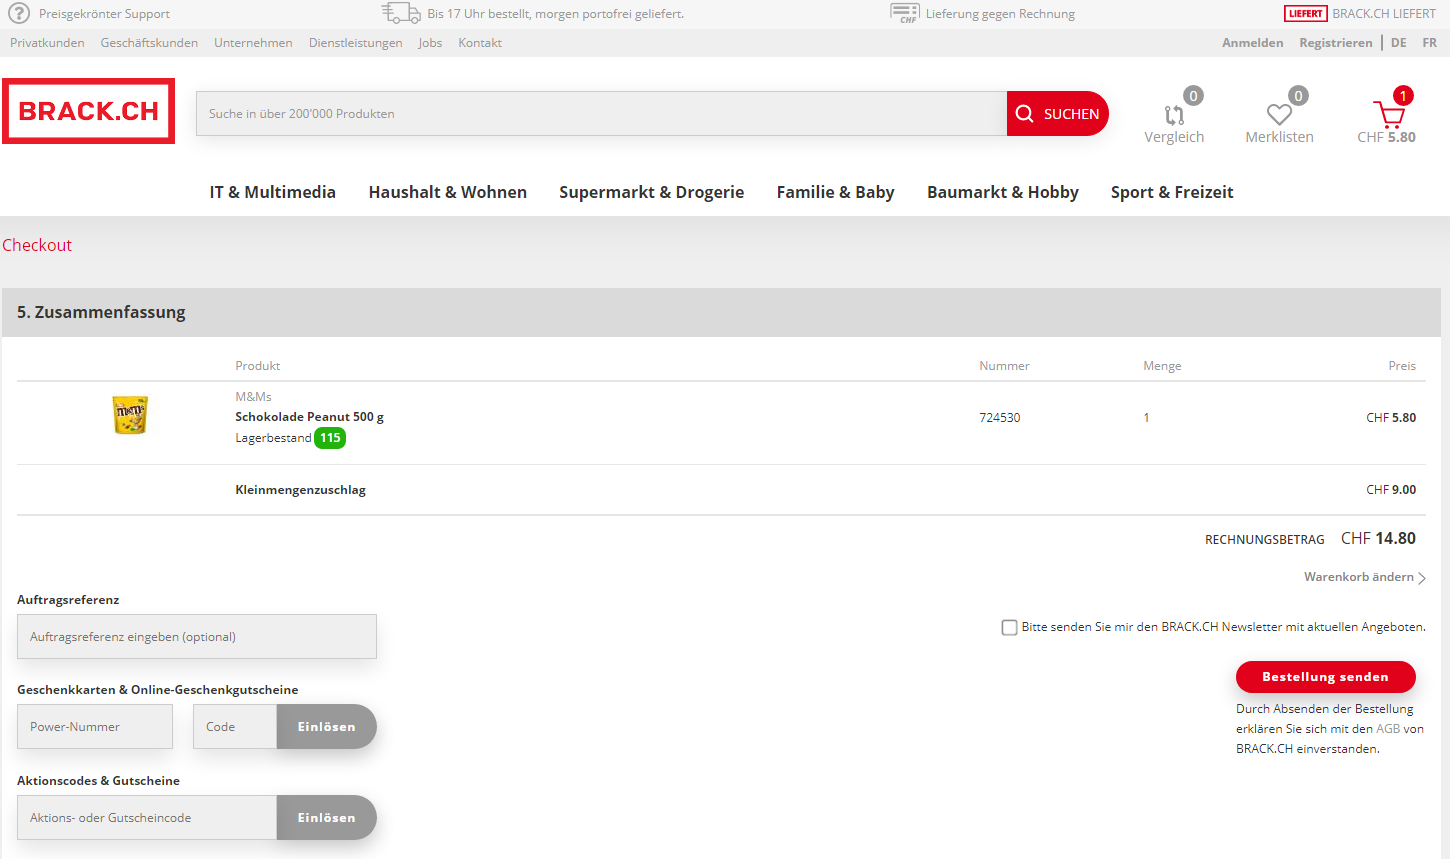1450x859 pixels.
Task: Open Sport & Freizeit menu
Action: 1172,192
